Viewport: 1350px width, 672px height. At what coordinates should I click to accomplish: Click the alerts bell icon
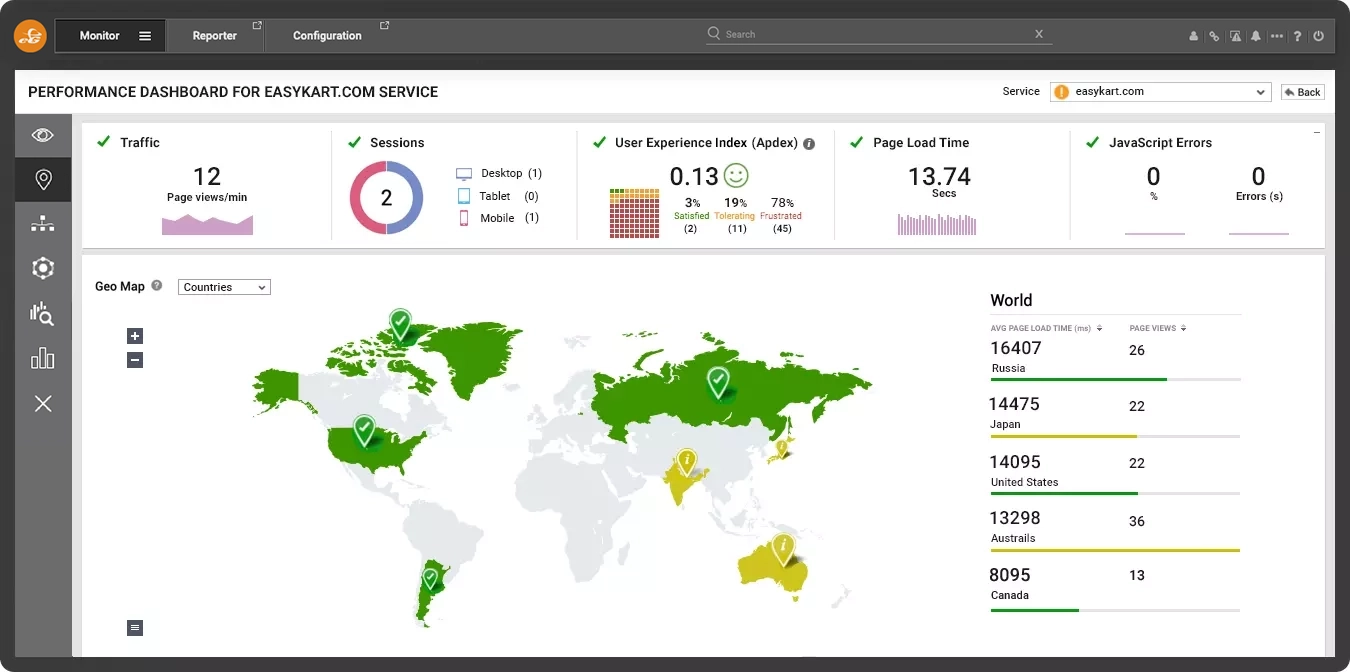click(1256, 36)
